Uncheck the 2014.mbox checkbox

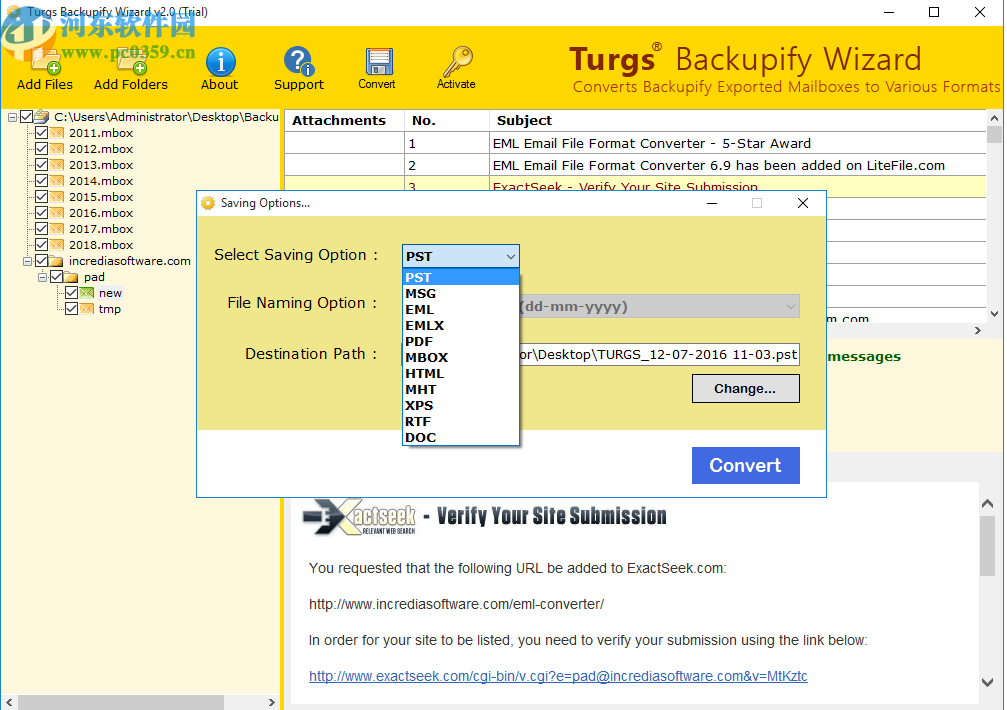(x=42, y=181)
